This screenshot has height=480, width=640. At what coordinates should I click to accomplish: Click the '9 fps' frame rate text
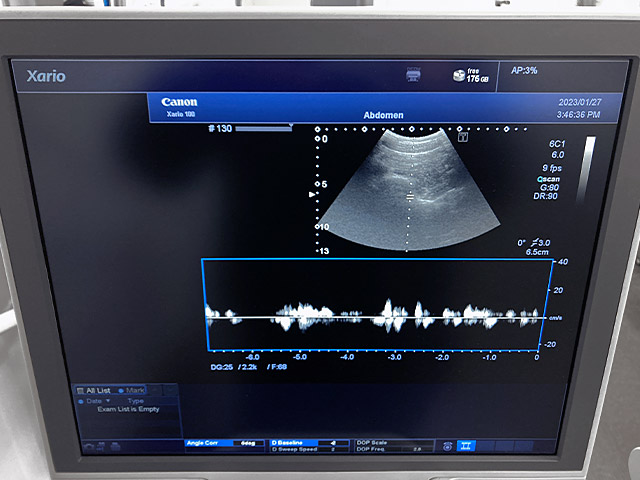coord(552,168)
